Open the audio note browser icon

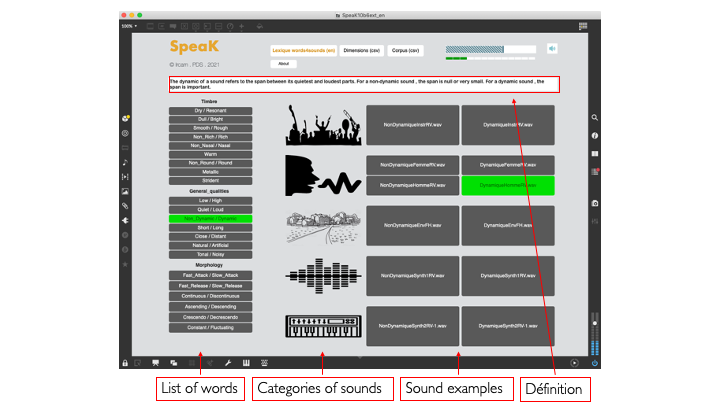coord(125,162)
